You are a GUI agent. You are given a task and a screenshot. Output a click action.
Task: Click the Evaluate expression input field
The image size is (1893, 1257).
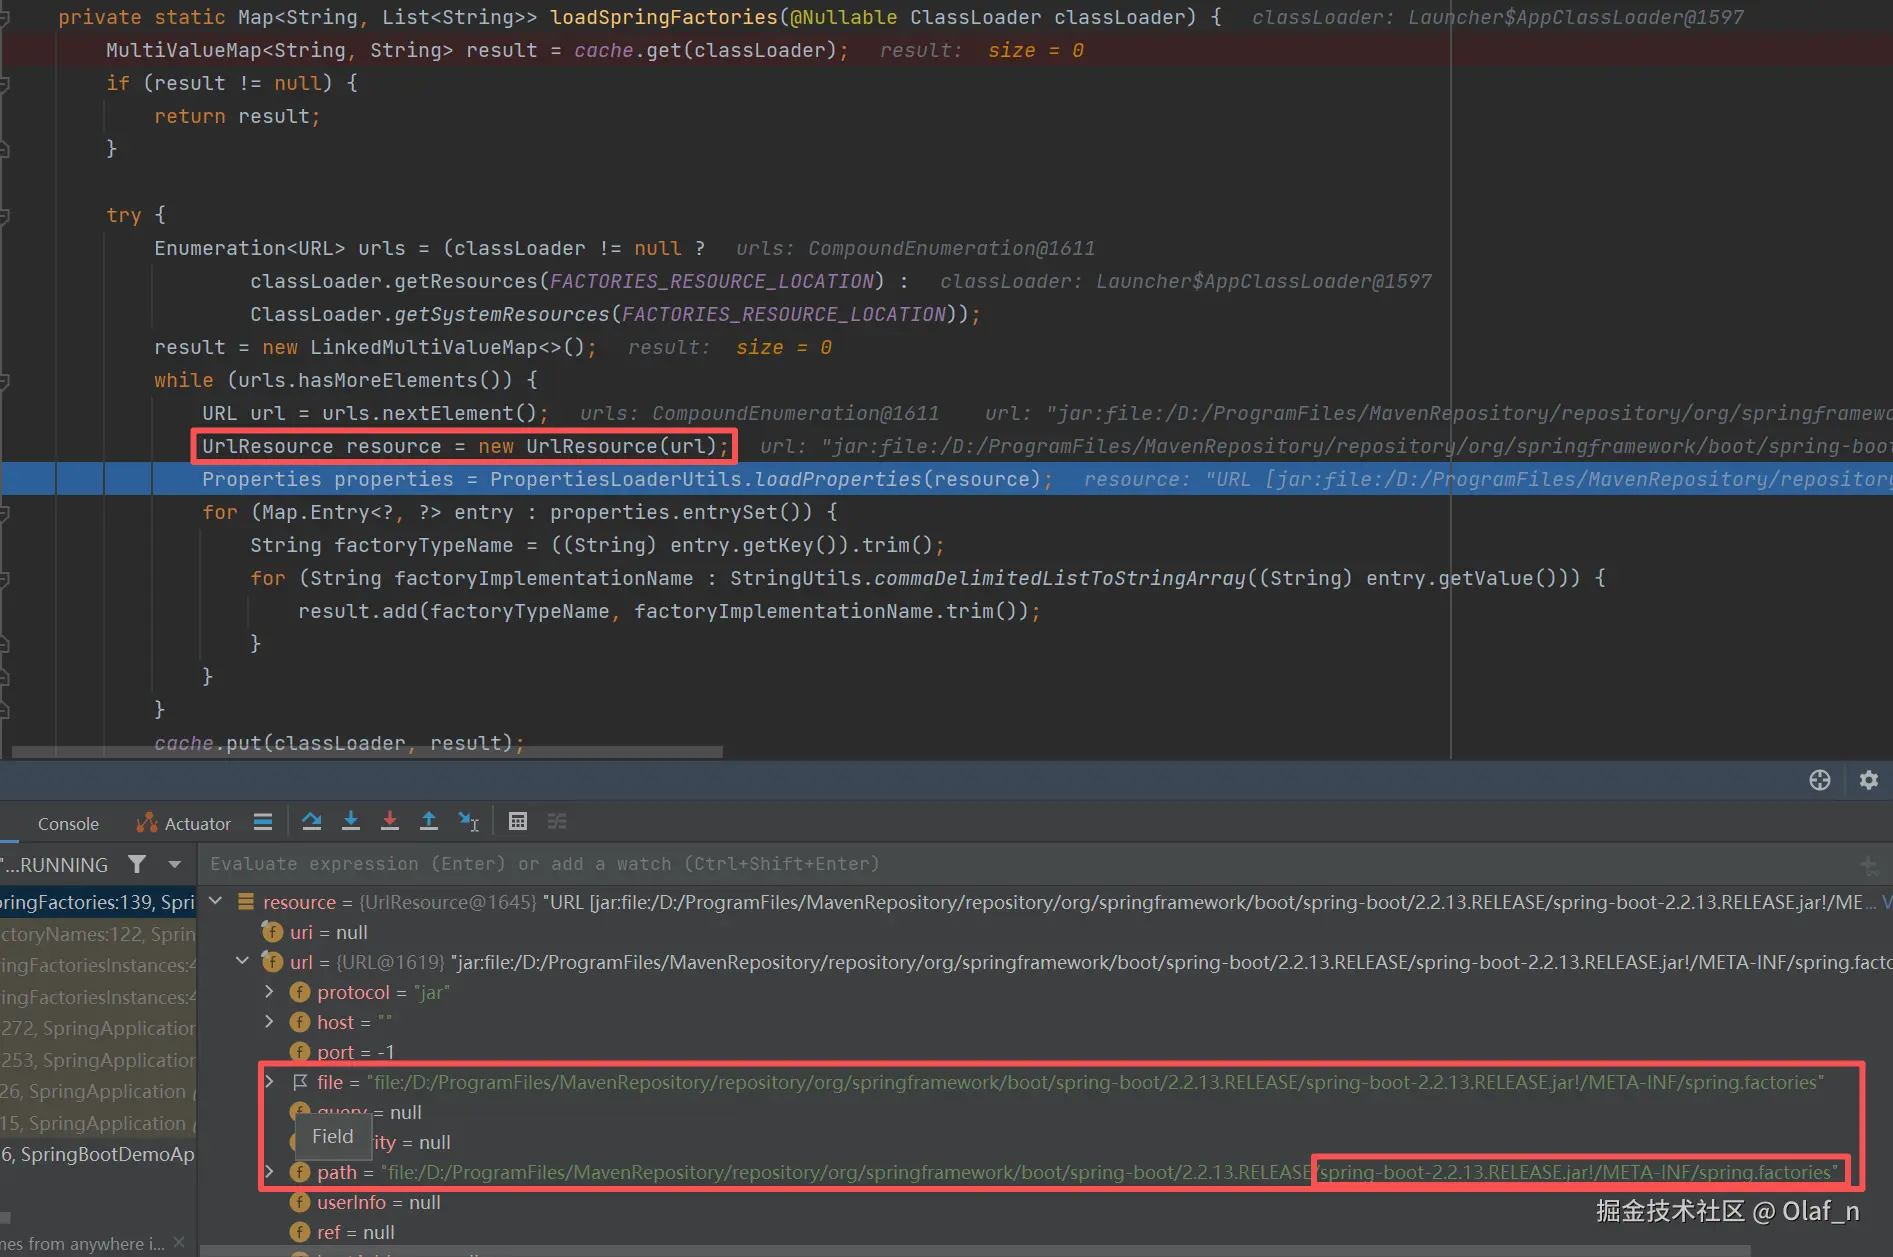click(x=1025, y=864)
